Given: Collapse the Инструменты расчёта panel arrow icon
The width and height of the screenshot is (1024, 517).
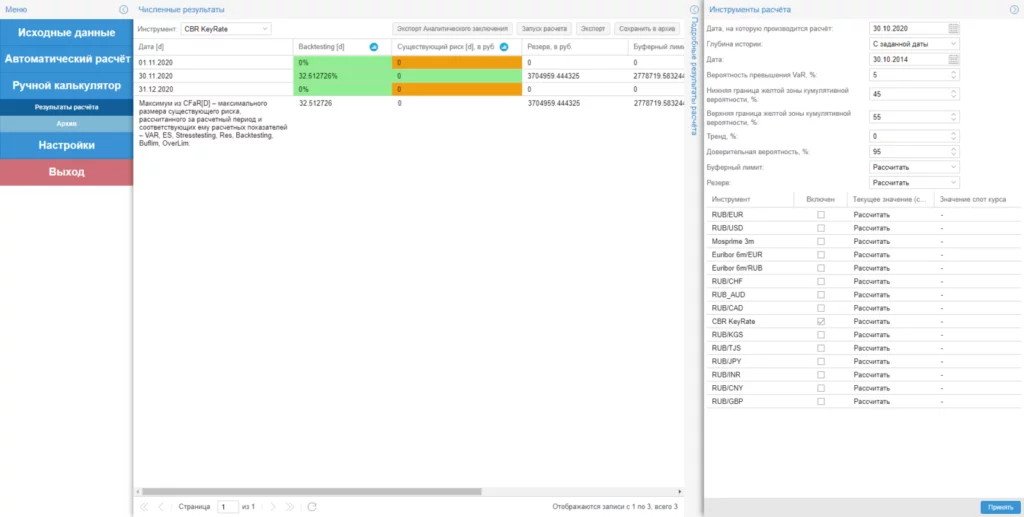Looking at the screenshot, I should click(1014, 9).
